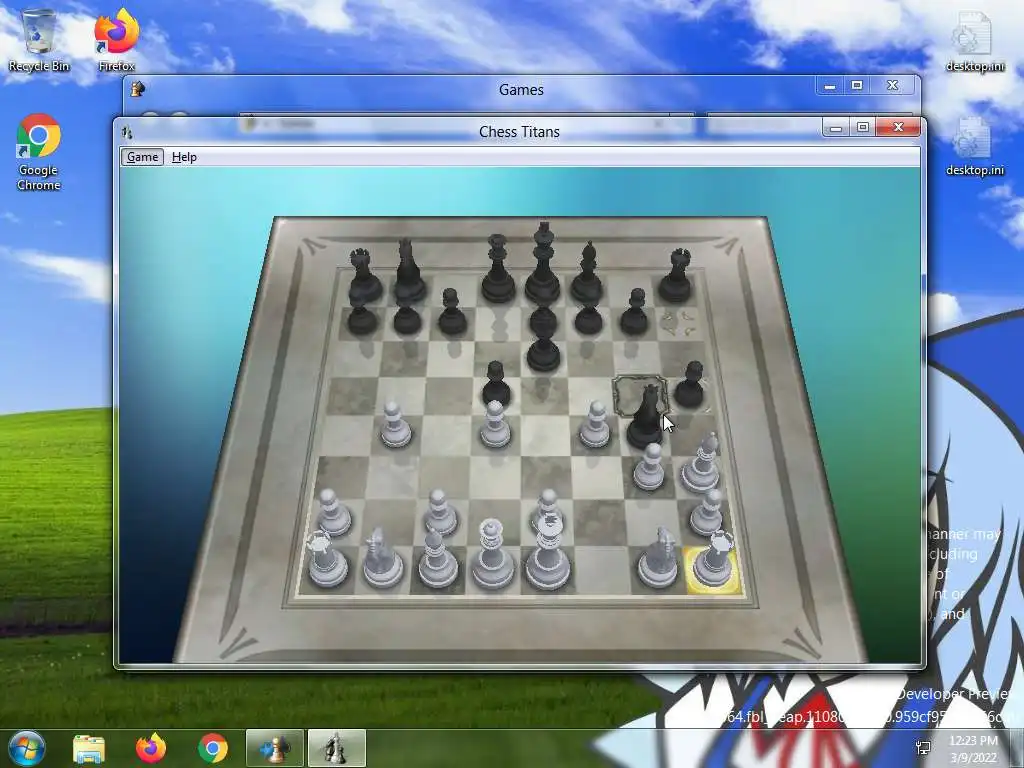This screenshot has height=768, width=1024.
Task: Open the Windows Start button
Action: click(x=25, y=748)
